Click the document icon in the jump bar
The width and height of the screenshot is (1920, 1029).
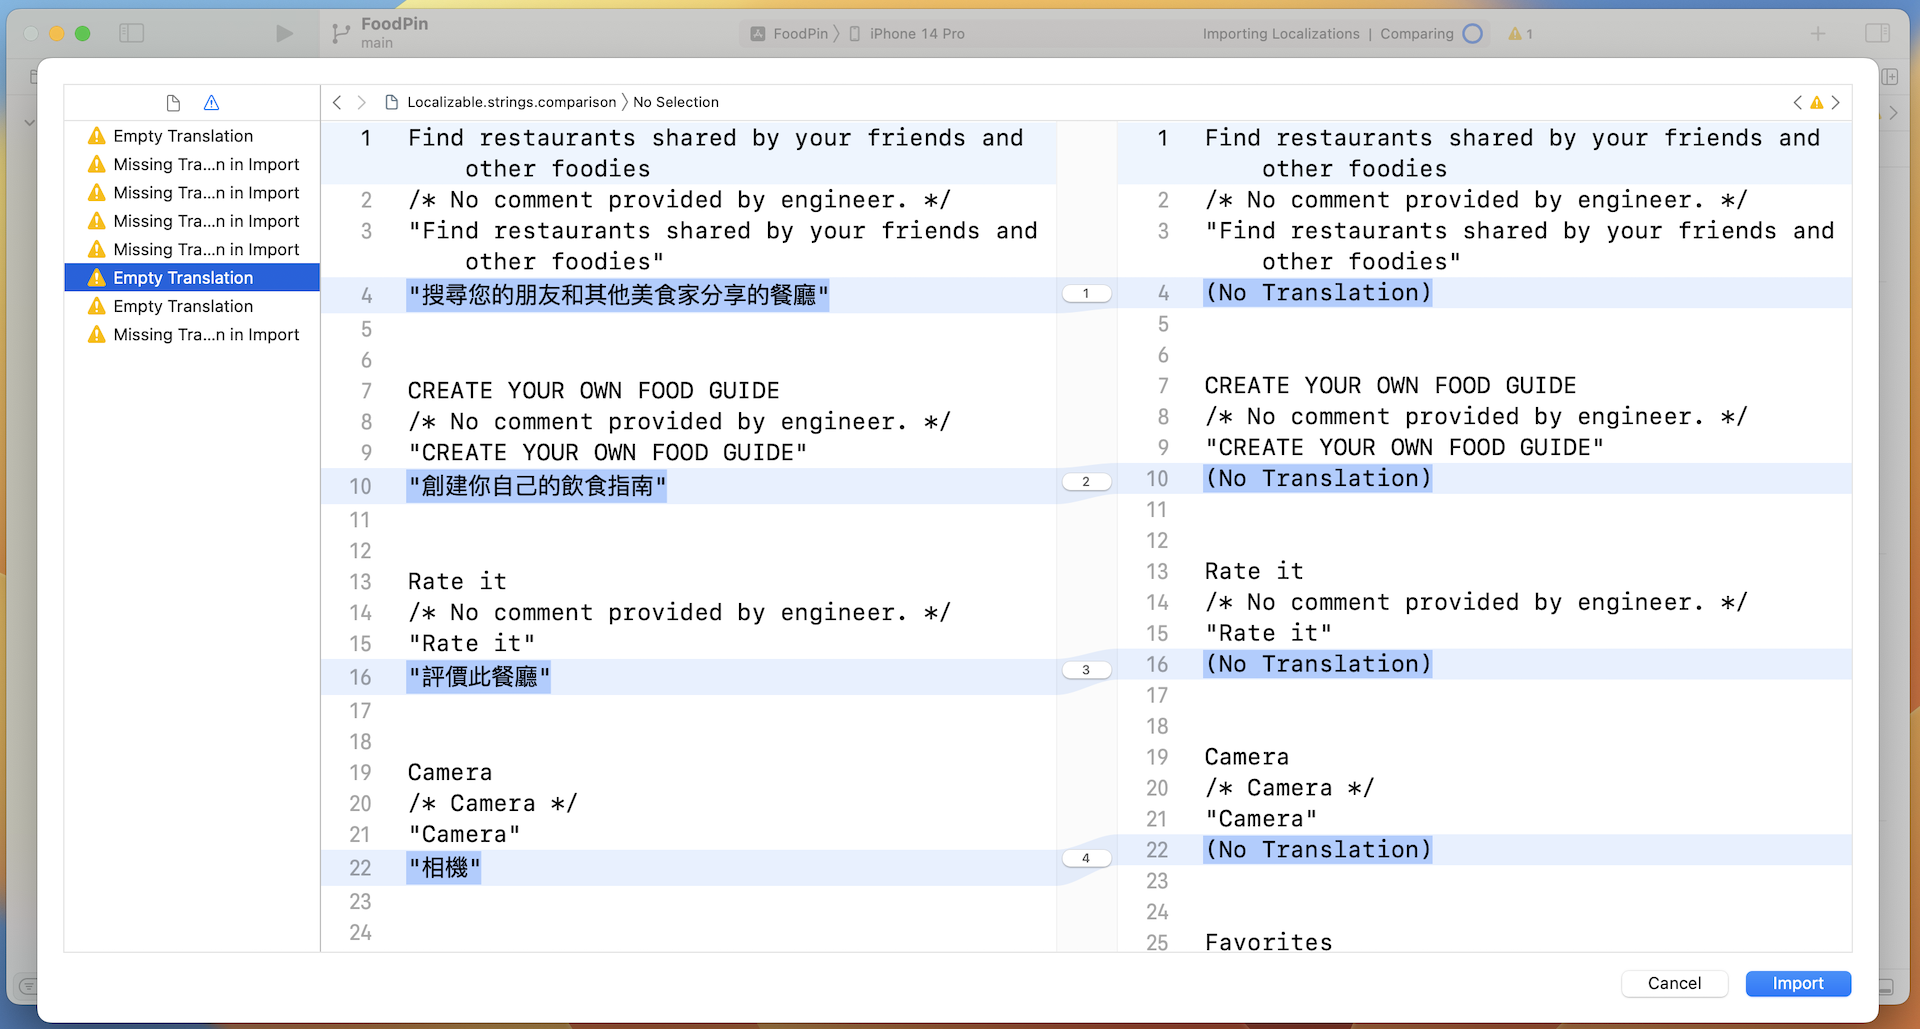pyautogui.click(x=390, y=102)
